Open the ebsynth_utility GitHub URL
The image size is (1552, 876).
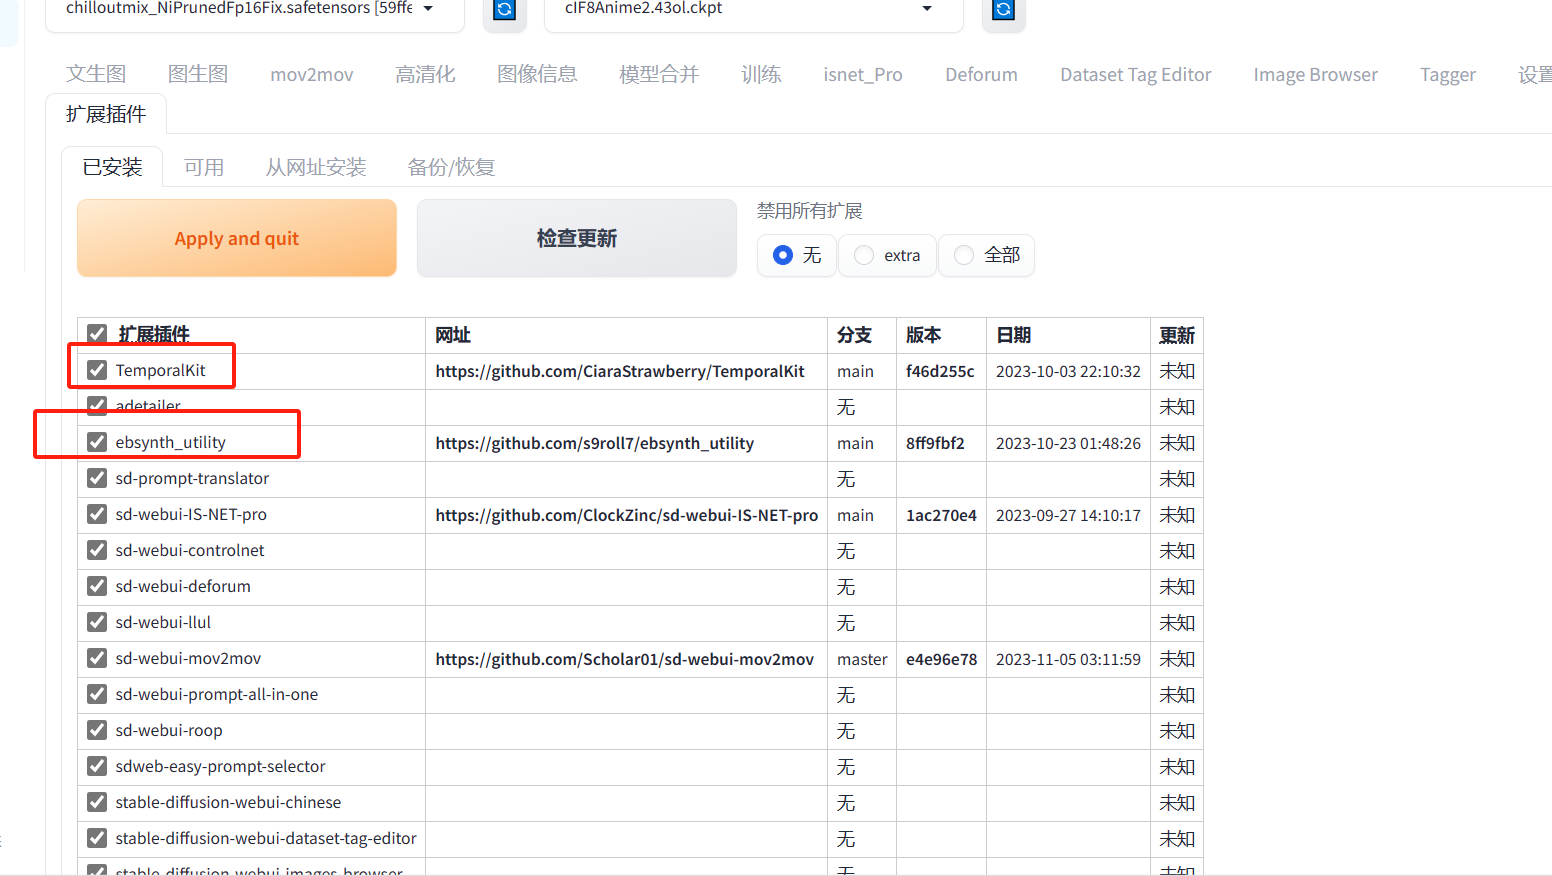(x=595, y=443)
